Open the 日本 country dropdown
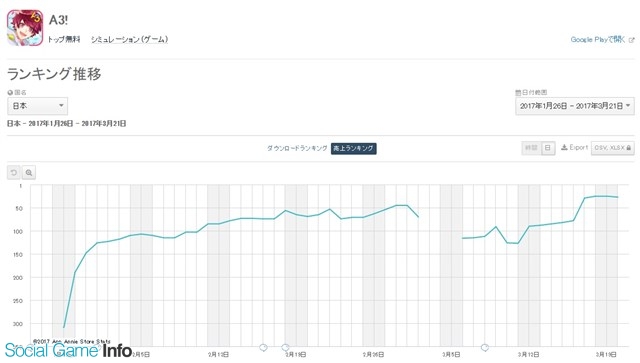This screenshot has width=640, height=363. pos(38,106)
